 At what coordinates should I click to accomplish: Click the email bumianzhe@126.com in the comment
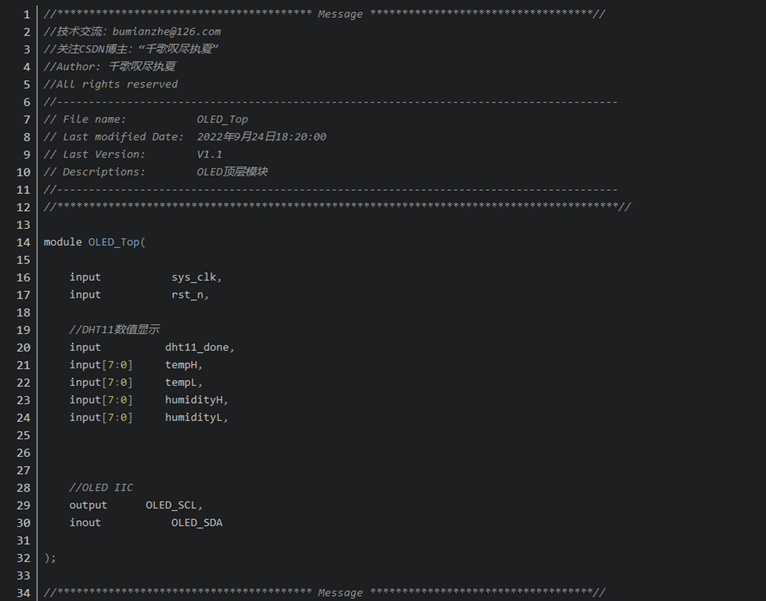166,32
